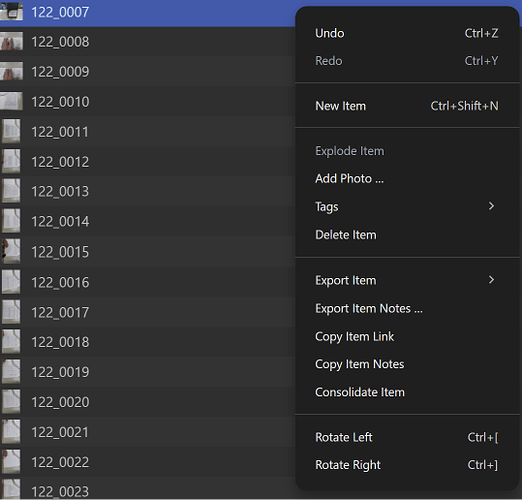
Task: Click list row 122_0021
Action: coord(147,432)
